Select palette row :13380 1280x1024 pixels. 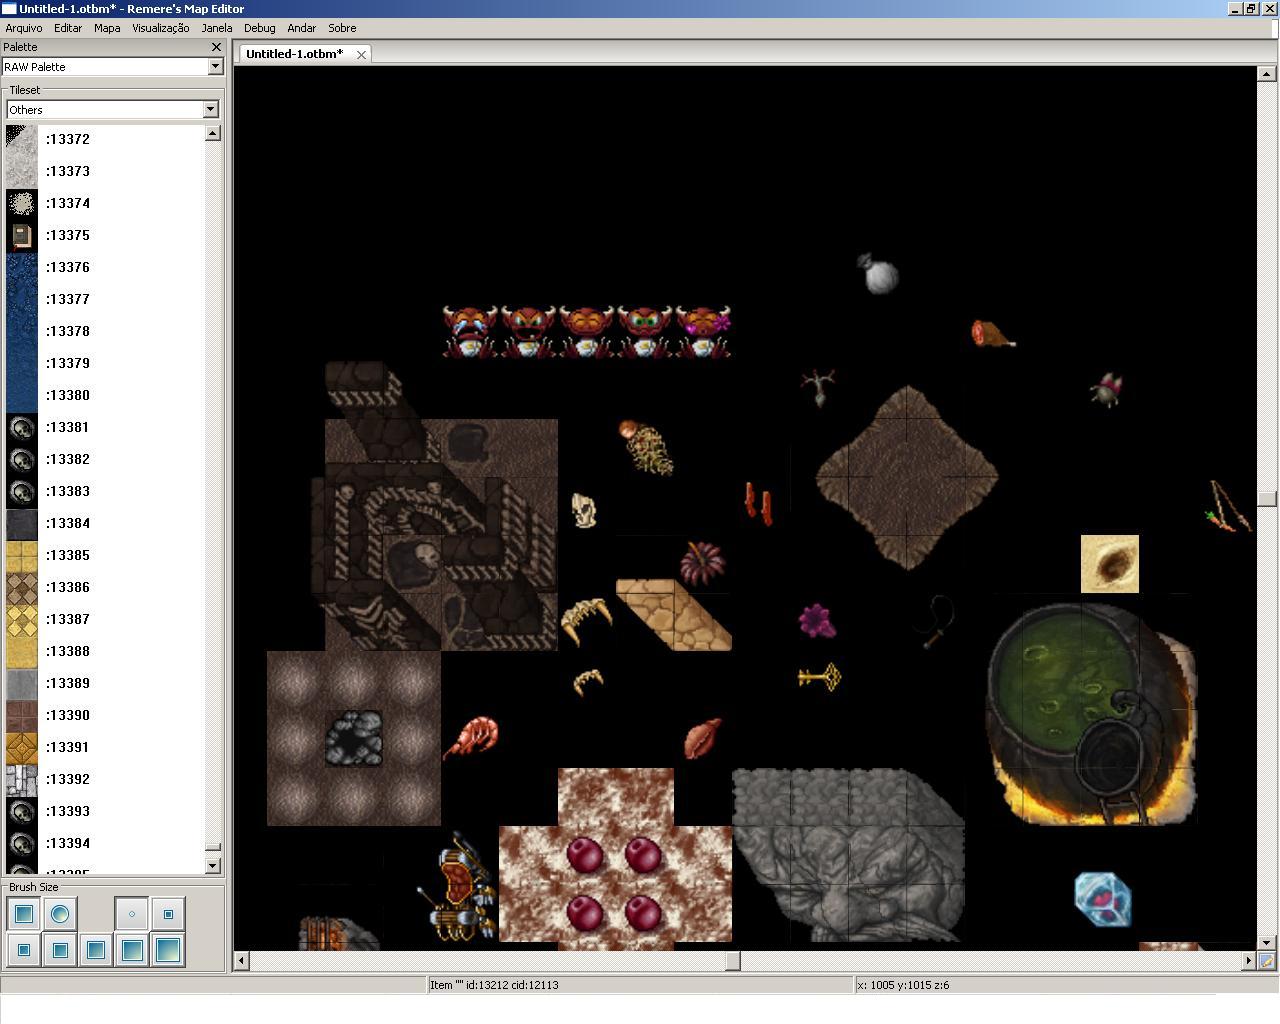(105, 395)
